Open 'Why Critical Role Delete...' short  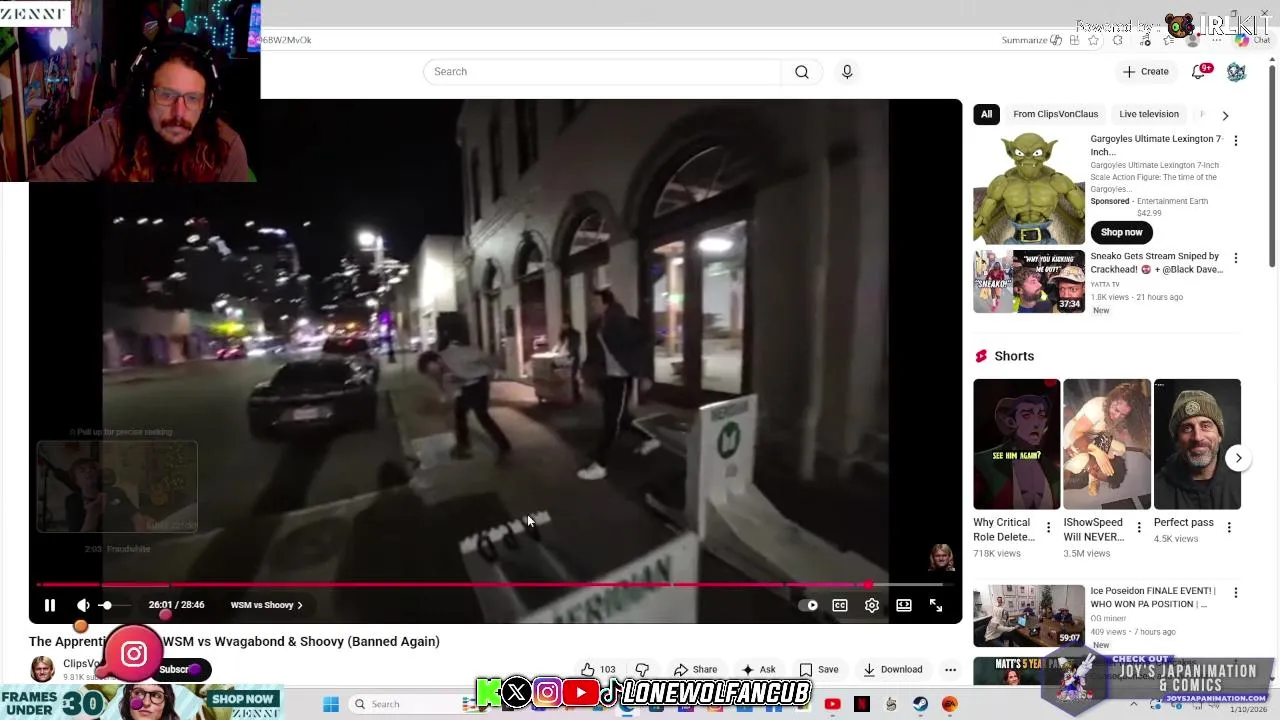pos(1016,444)
